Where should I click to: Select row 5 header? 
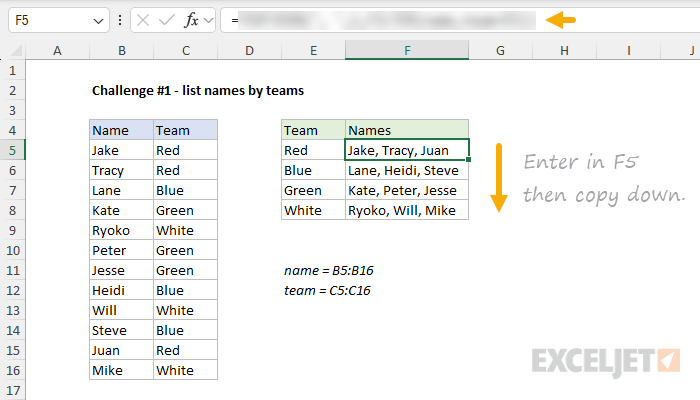tap(12, 150)
